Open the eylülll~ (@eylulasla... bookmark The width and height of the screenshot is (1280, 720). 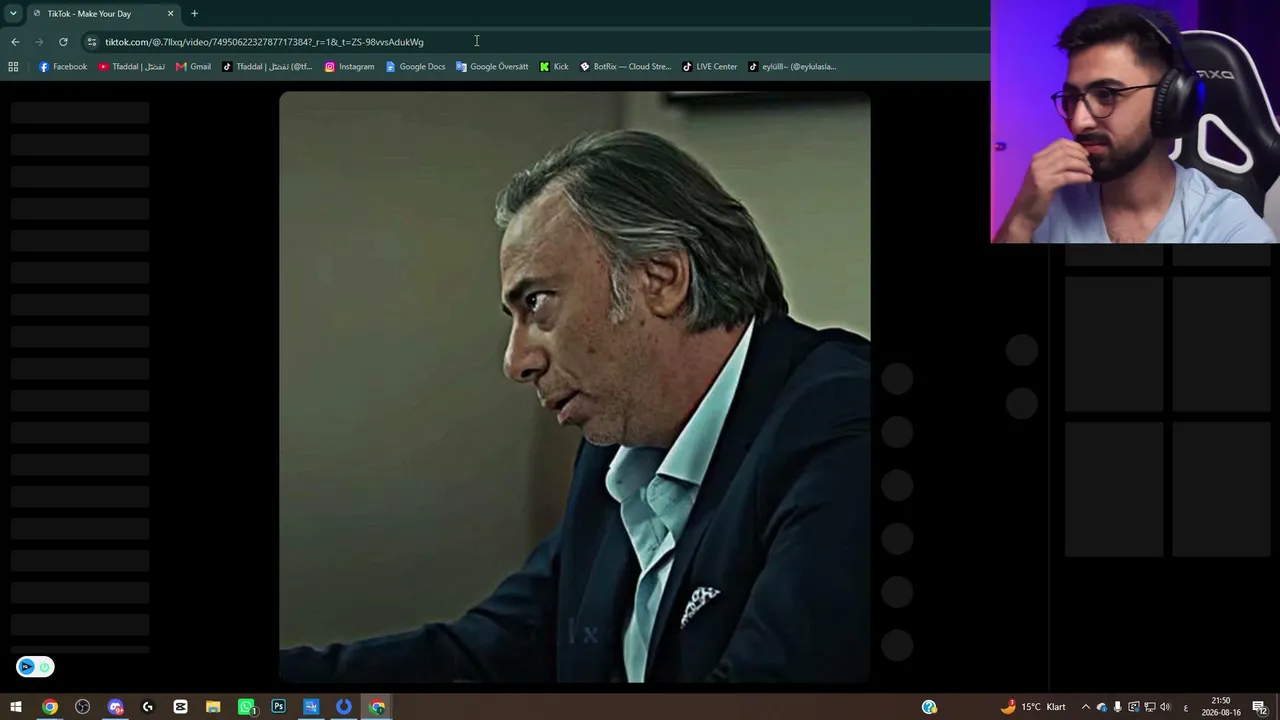792,67
